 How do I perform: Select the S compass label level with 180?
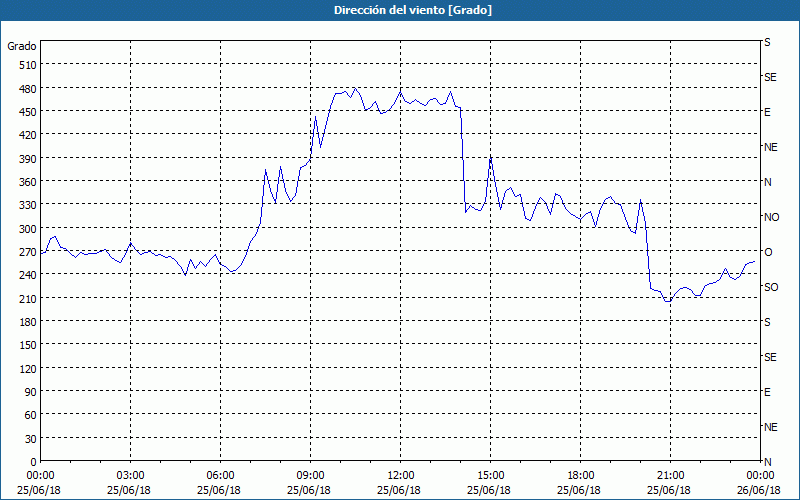pos(767,322)
